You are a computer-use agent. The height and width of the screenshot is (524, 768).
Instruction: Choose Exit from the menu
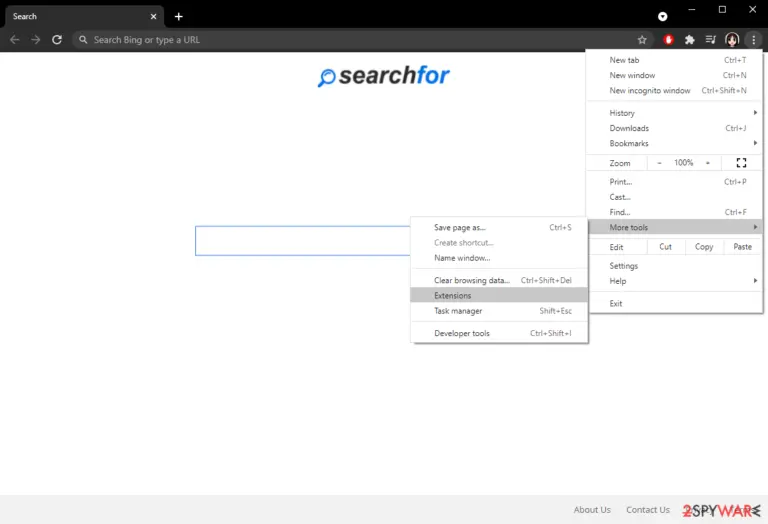[675, 304]
